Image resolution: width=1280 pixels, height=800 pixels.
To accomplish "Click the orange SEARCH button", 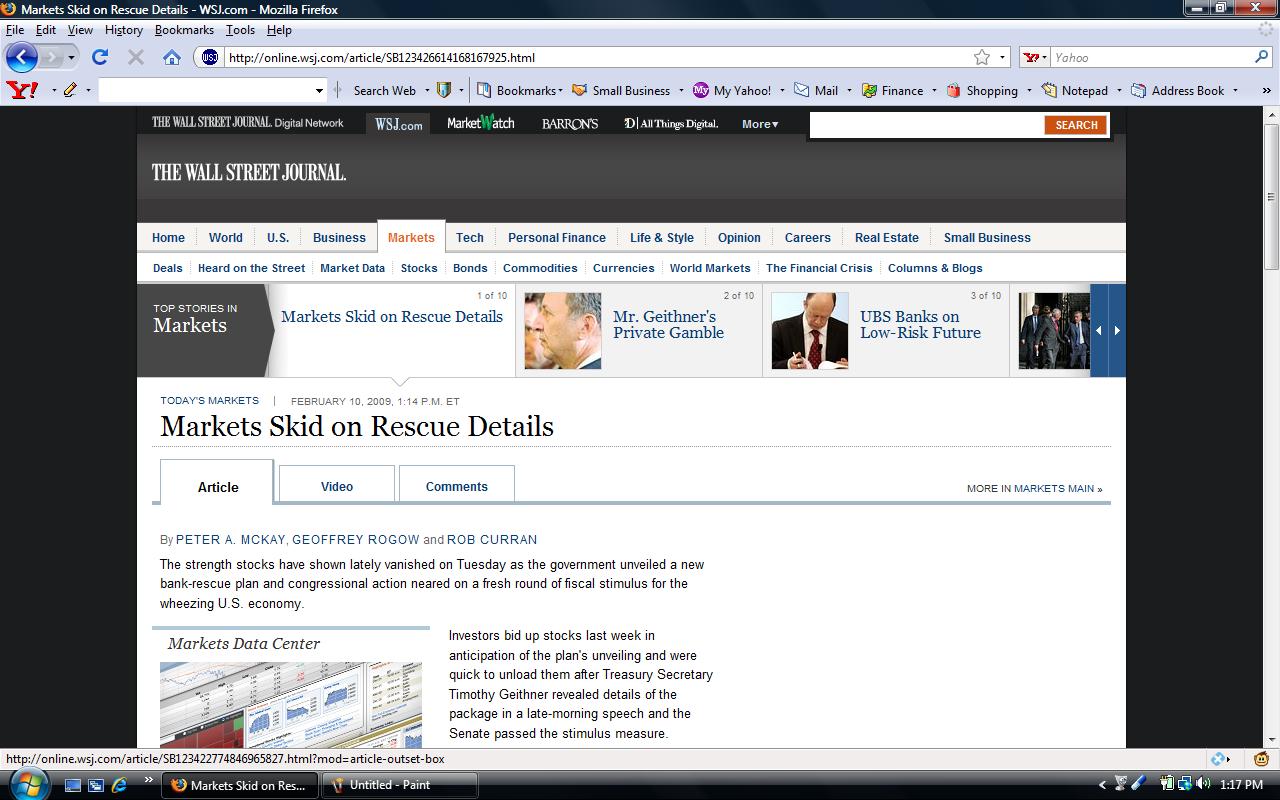I will tap(1075, 125).
